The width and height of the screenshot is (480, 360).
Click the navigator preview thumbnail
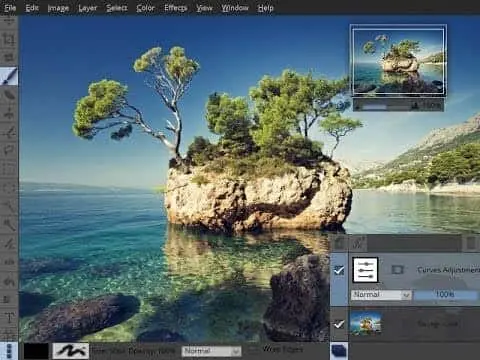coord(398,61)
